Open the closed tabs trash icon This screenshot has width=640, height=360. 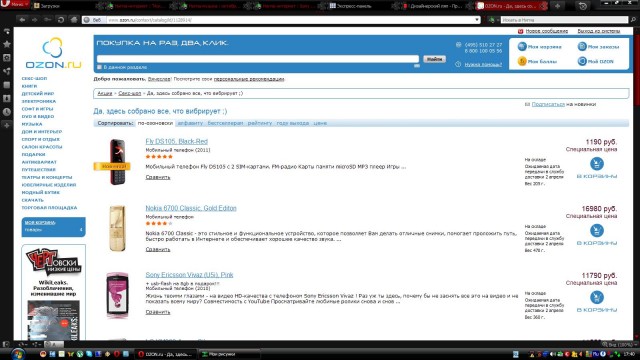pyautogui.click(x=583, y=6)
